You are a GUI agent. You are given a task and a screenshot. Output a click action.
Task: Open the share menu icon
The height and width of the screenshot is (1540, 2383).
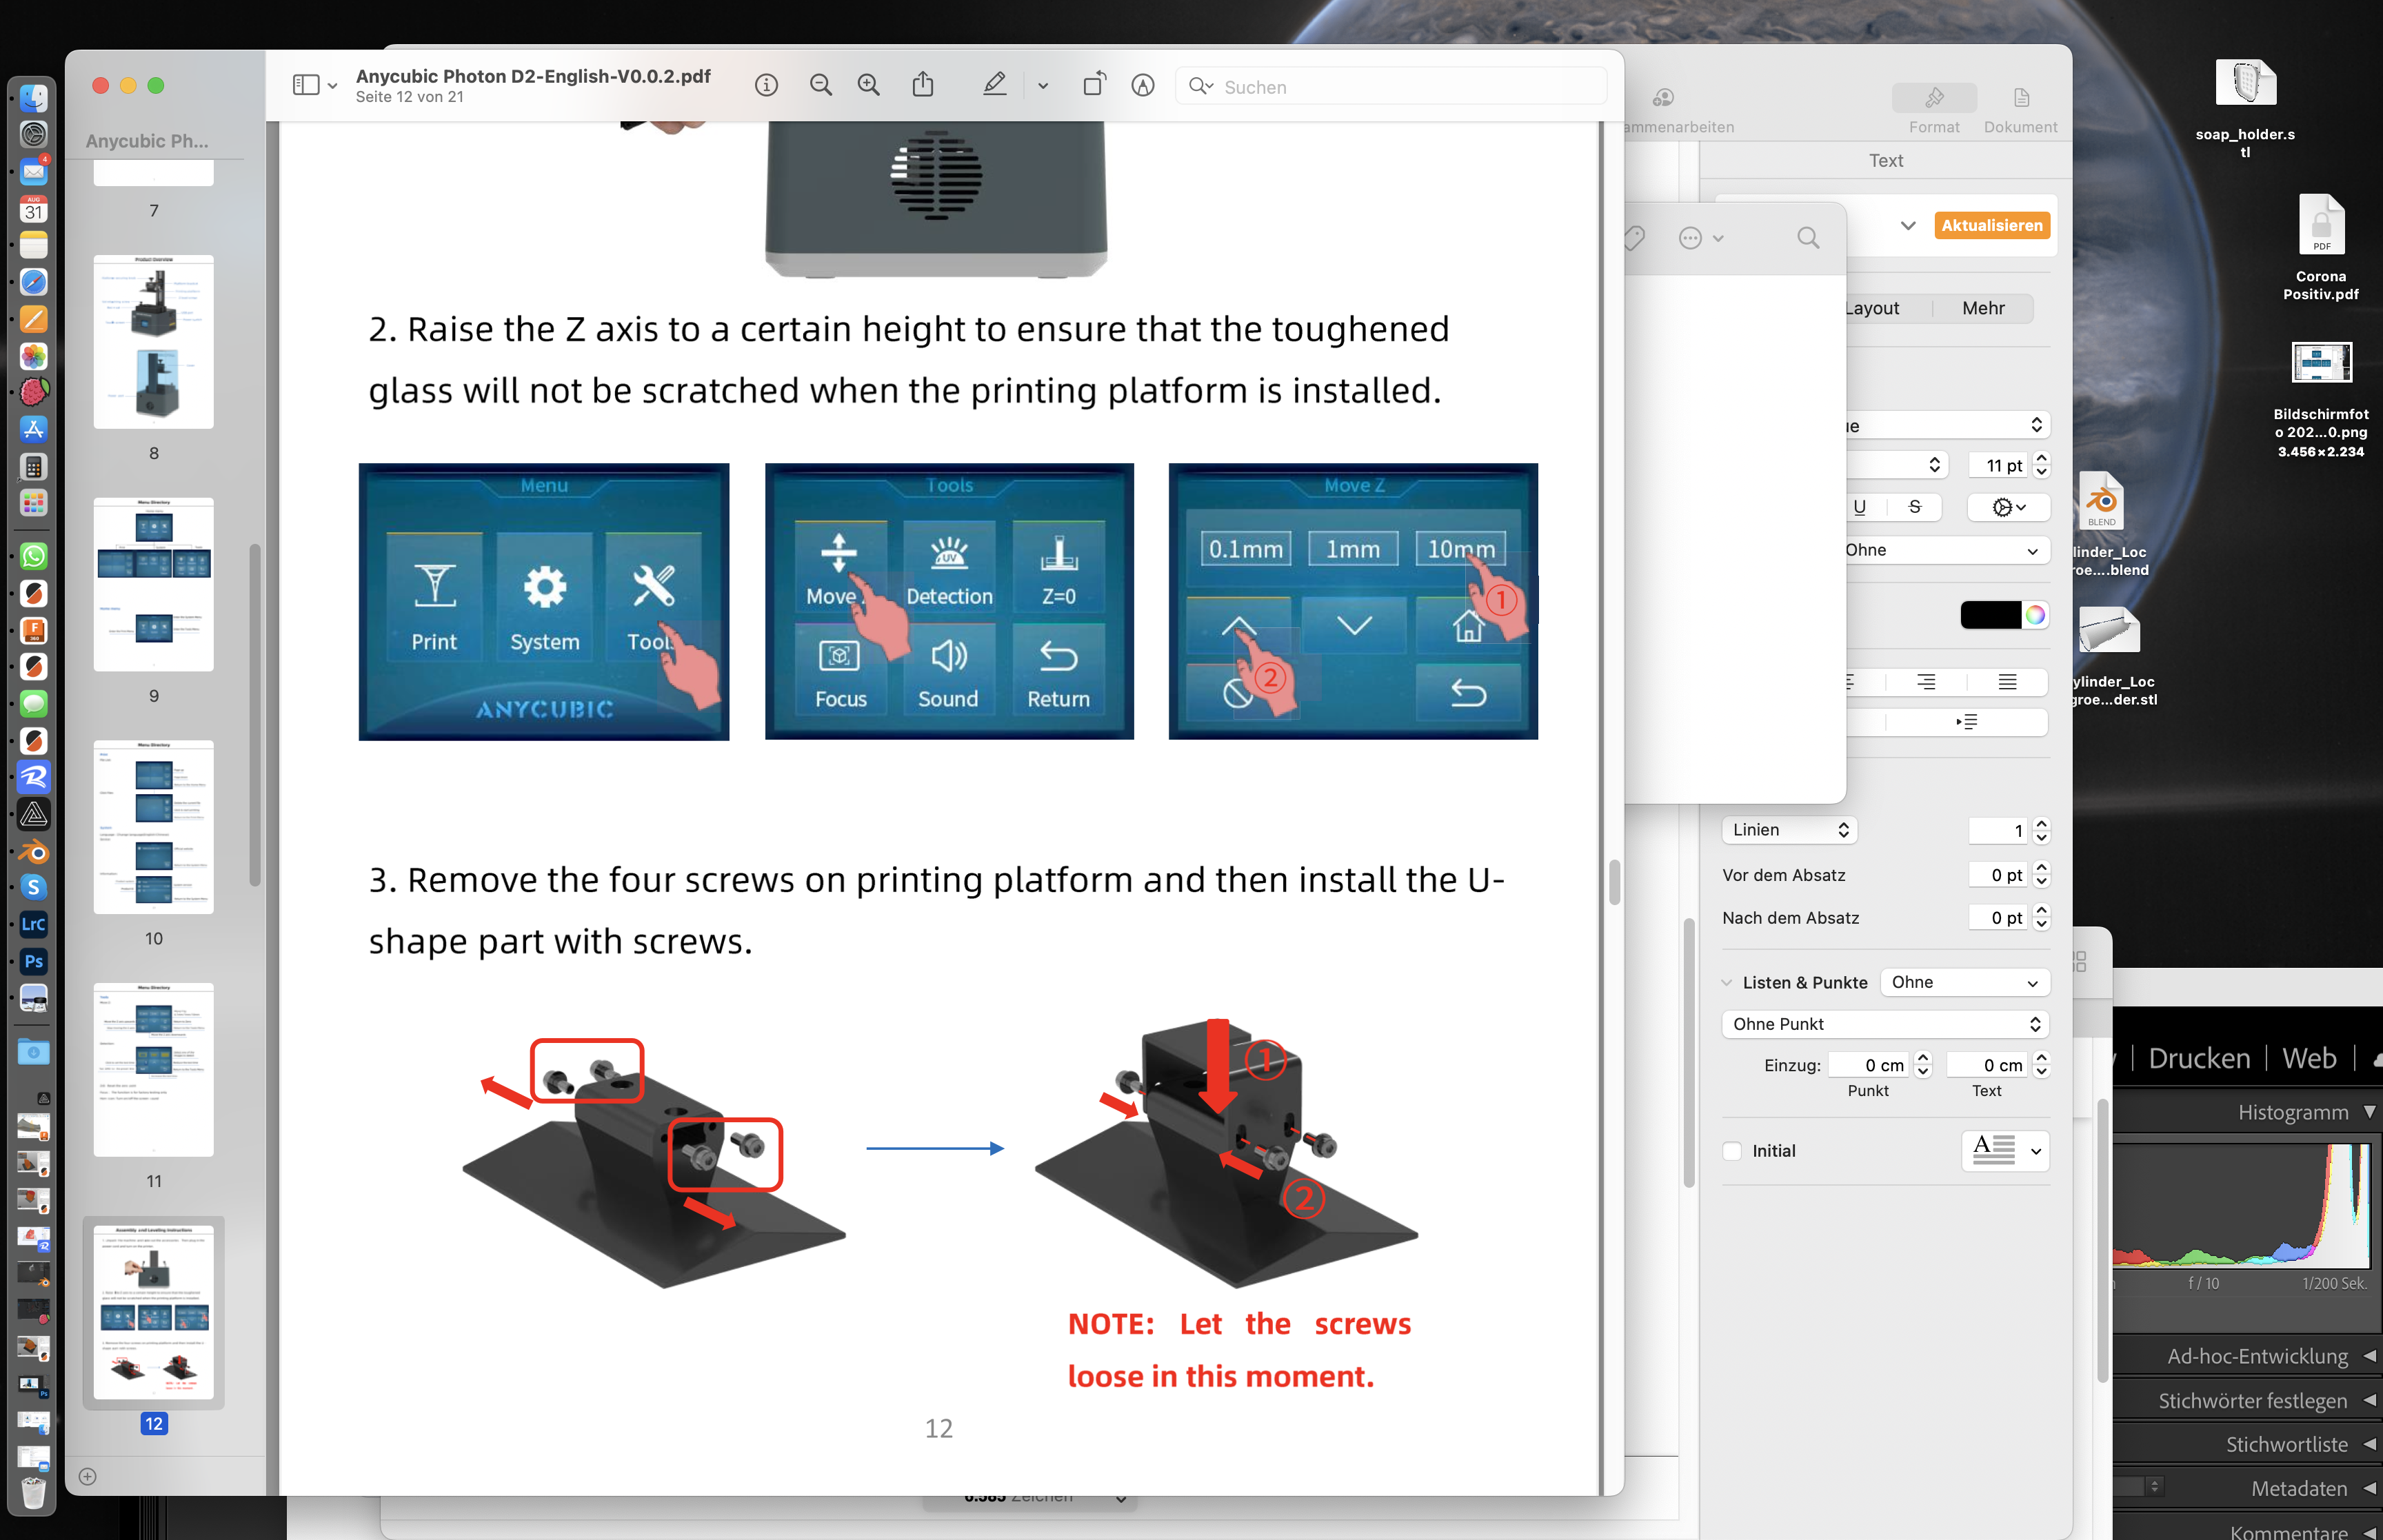coord(922,86)
